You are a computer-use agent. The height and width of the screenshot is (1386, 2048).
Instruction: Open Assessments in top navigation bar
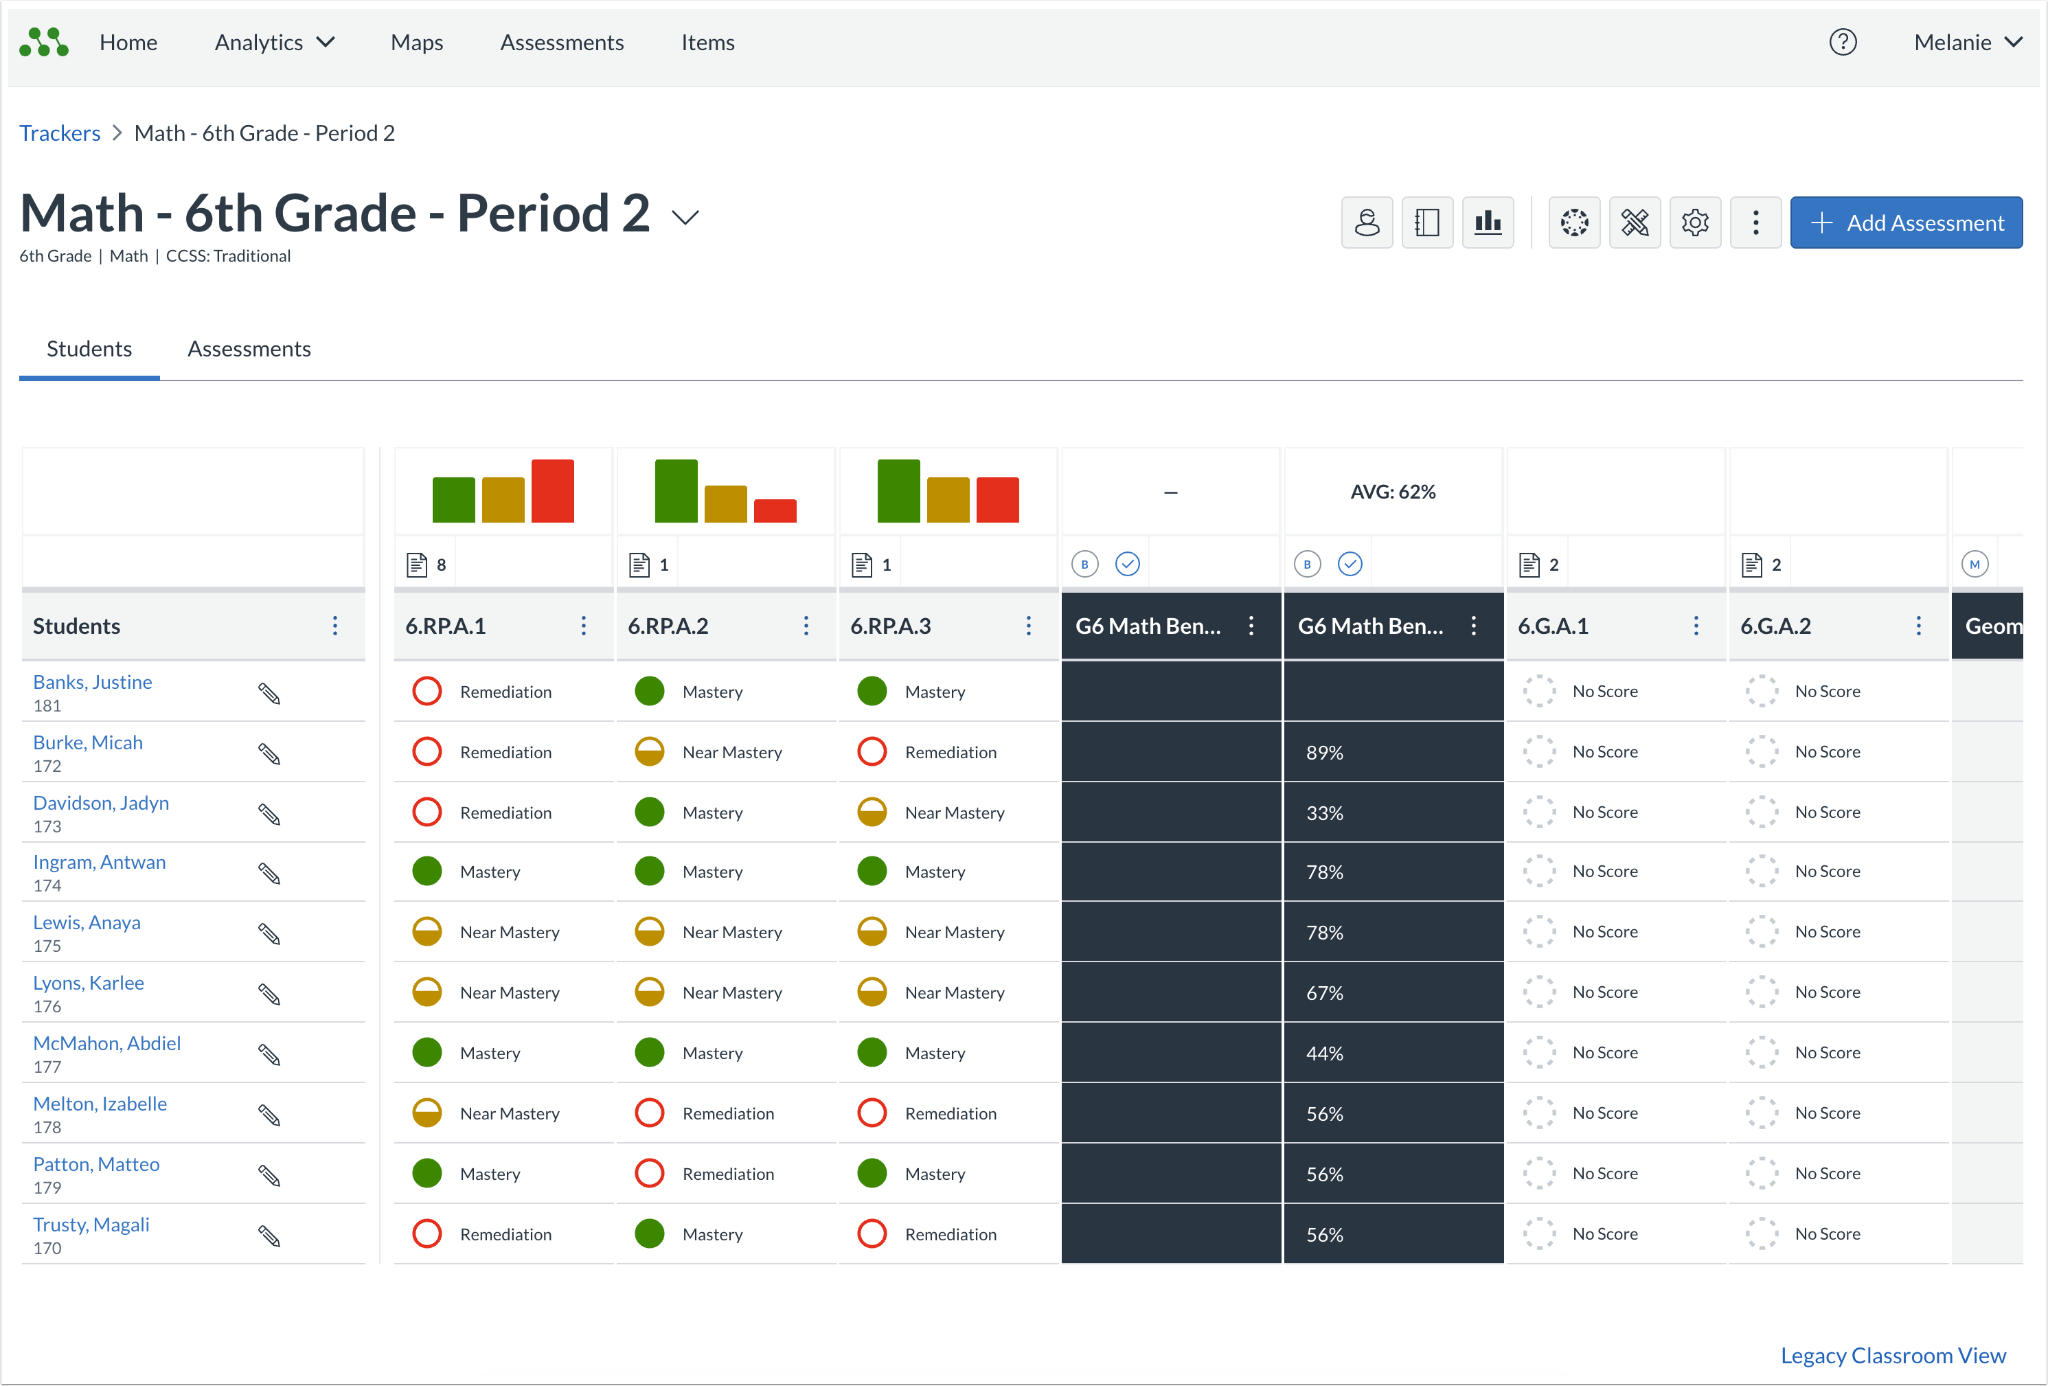[562, 42]
